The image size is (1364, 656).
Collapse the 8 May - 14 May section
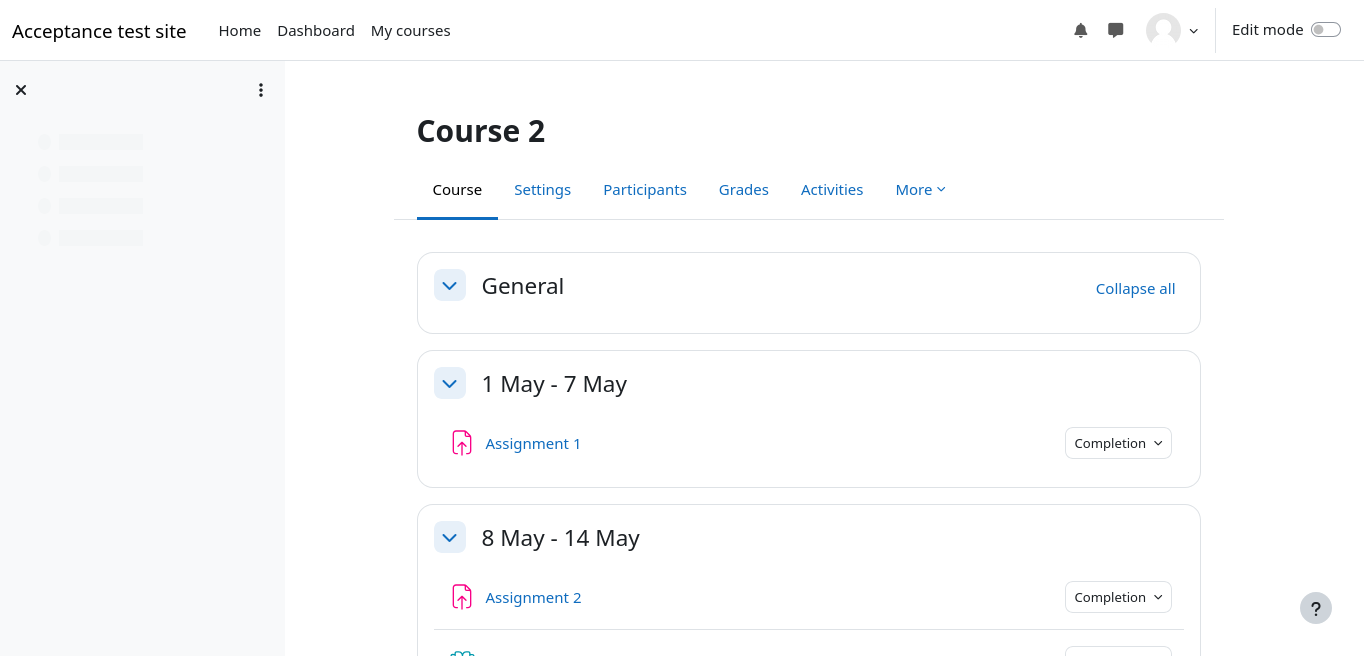pos(450,537)
